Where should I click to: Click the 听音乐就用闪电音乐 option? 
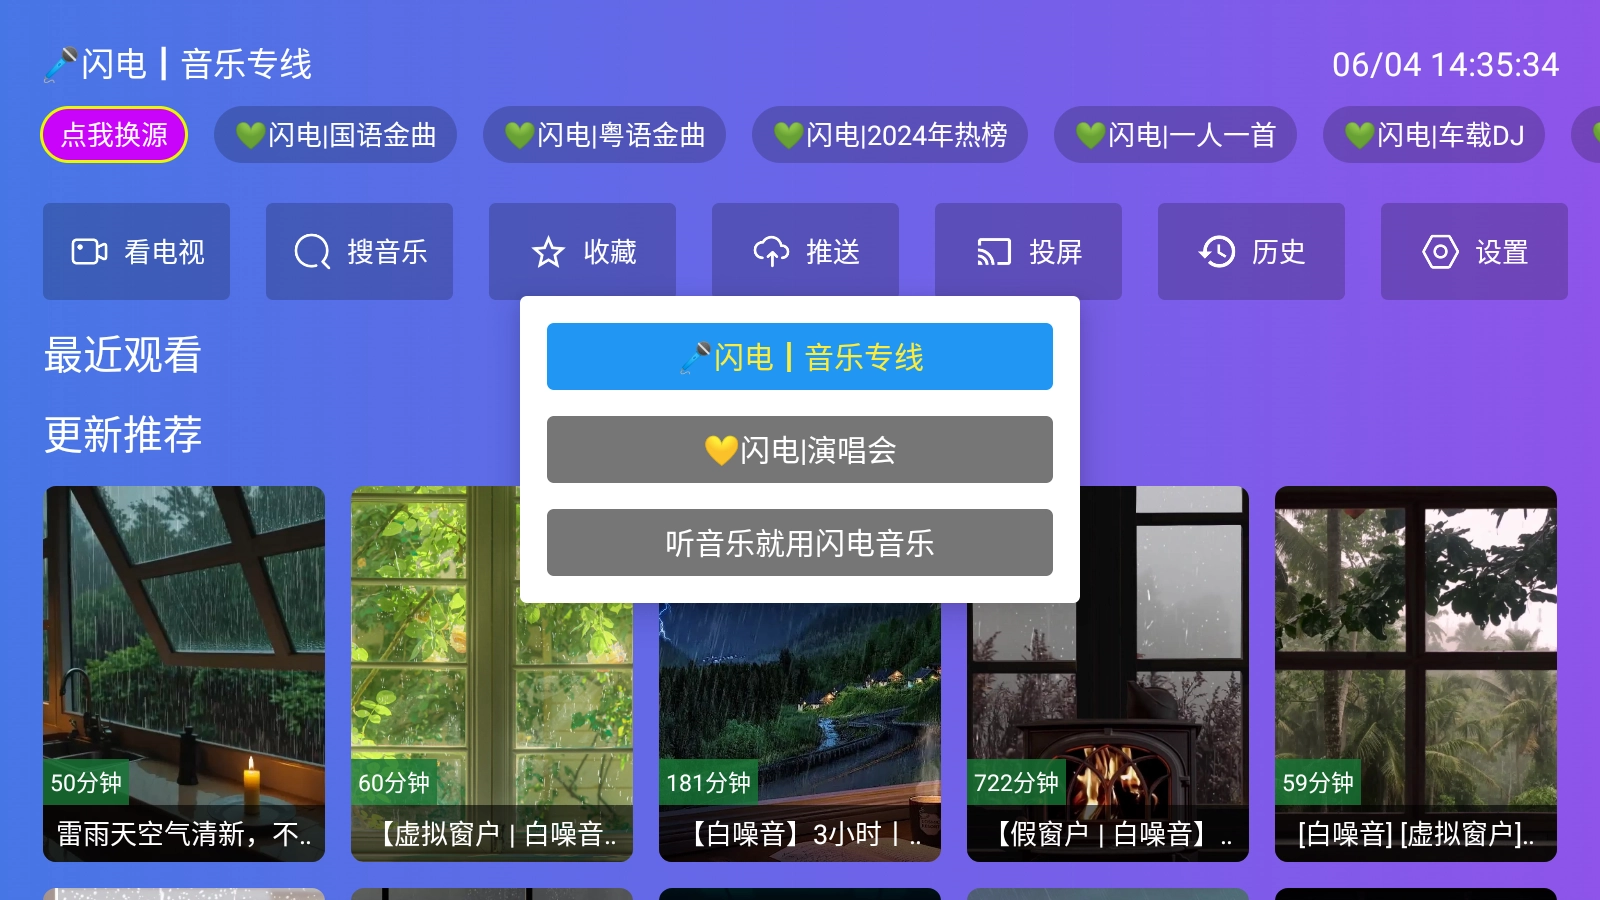tap(799, 543)
